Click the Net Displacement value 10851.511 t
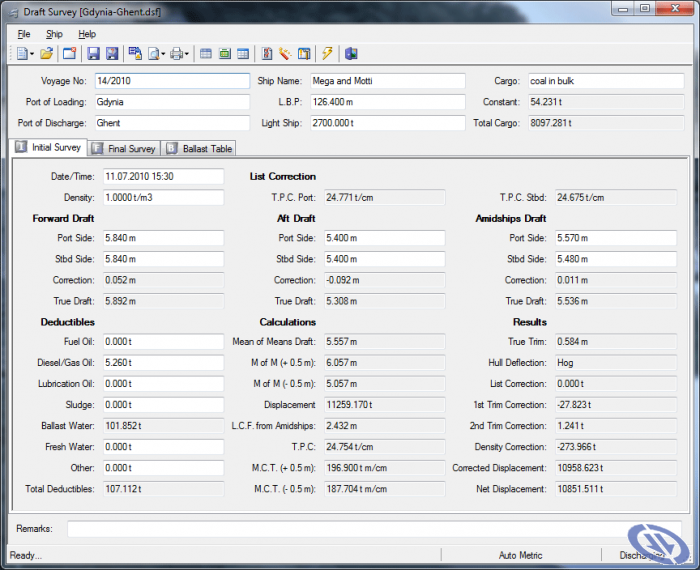 [616, 489]
